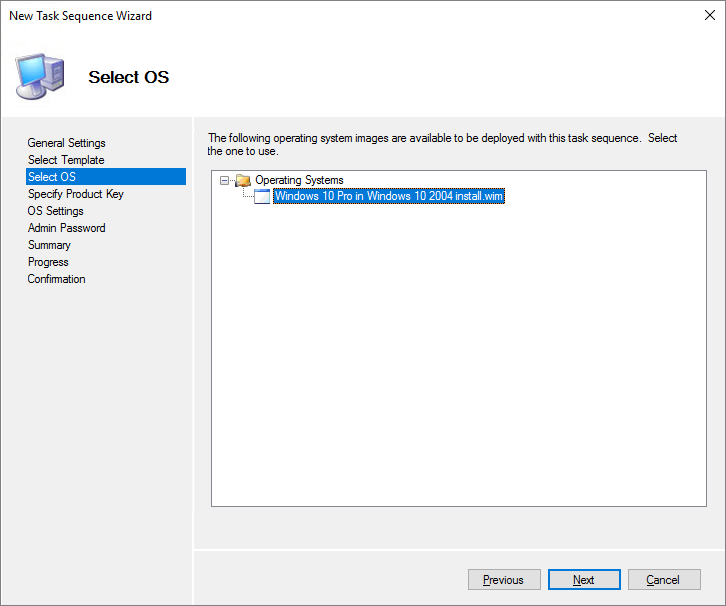Screen dimensions: 726x606
Task: Click the computer wizard icon in header
Action: (39, 75)
